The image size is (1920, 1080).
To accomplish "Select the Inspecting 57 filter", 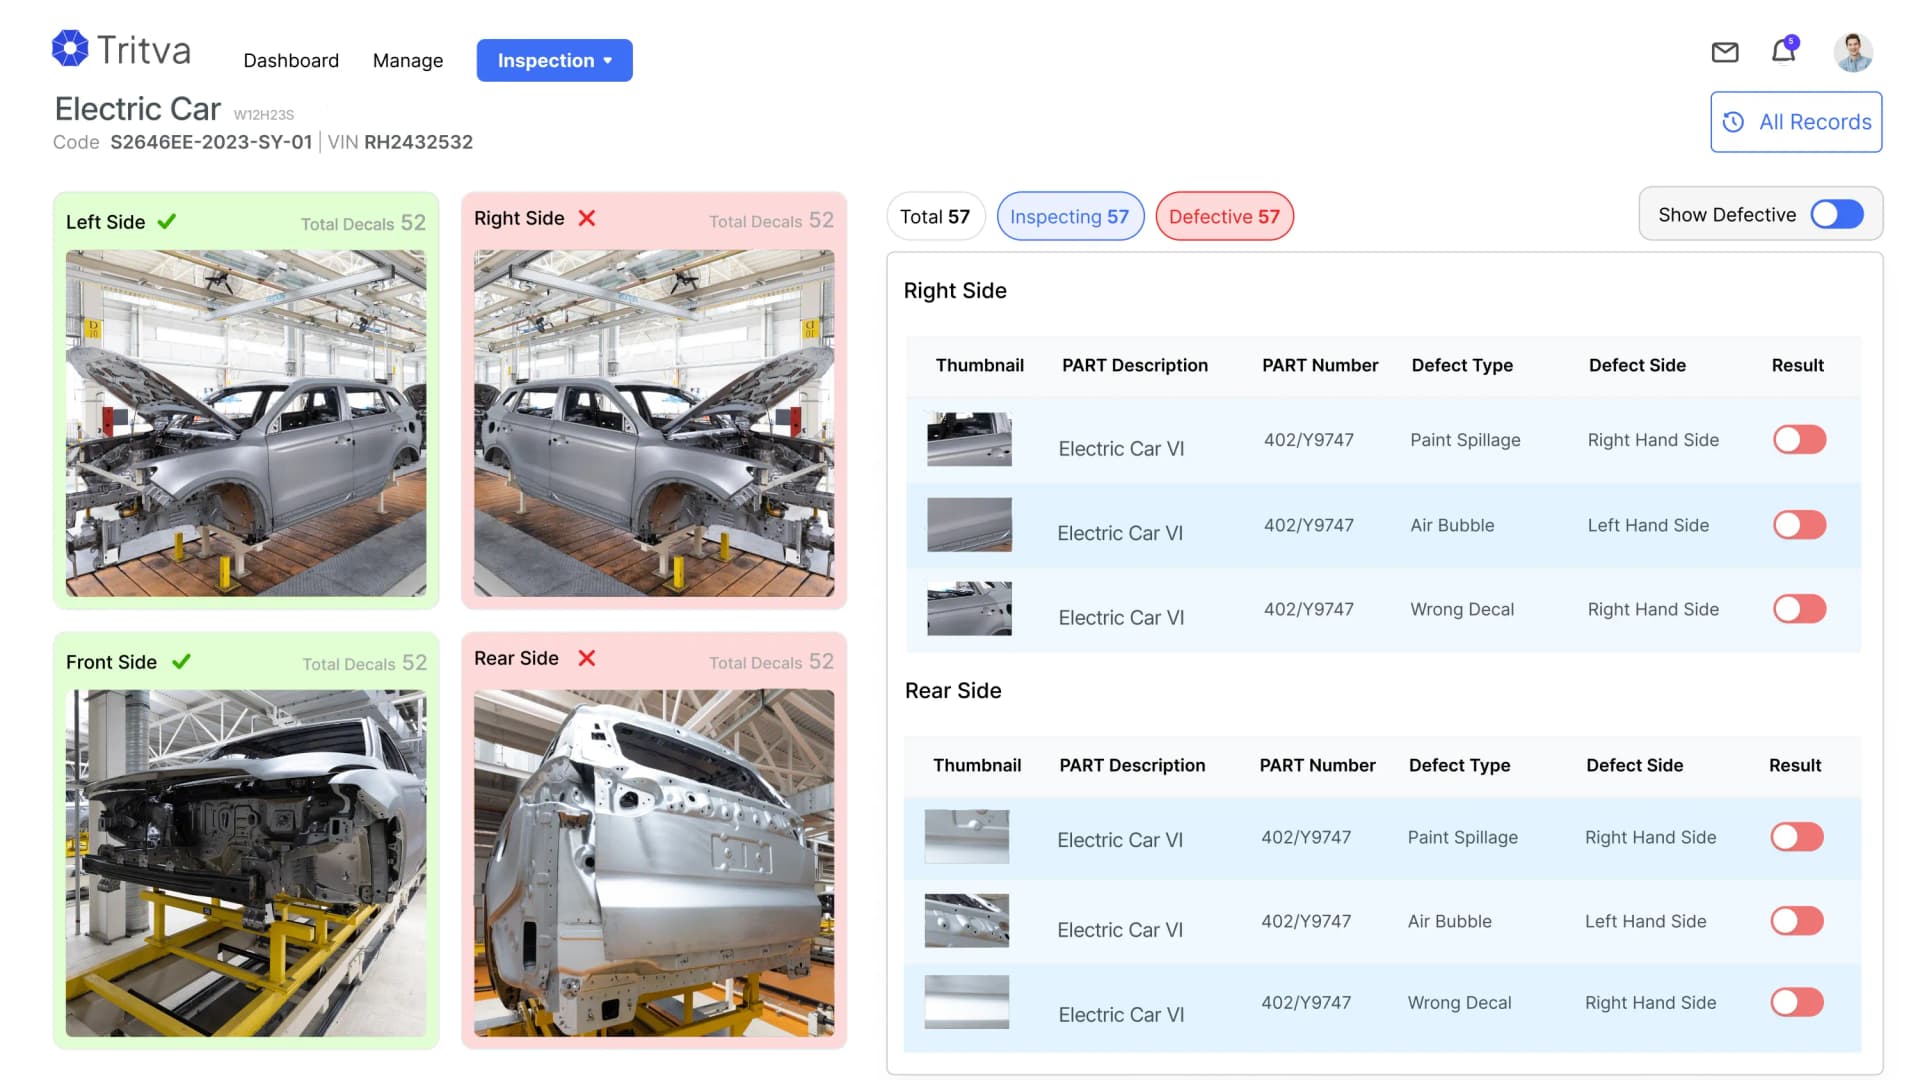I will coord(1070,216).
